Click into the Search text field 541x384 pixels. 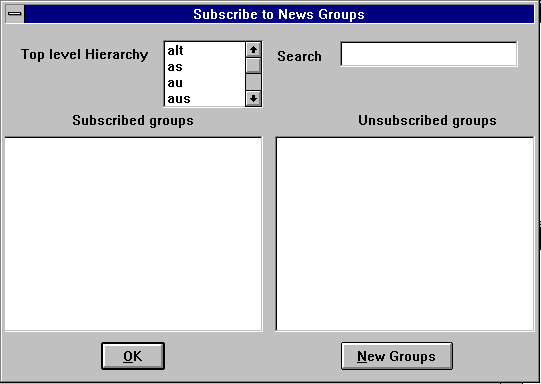click(429, 54)
